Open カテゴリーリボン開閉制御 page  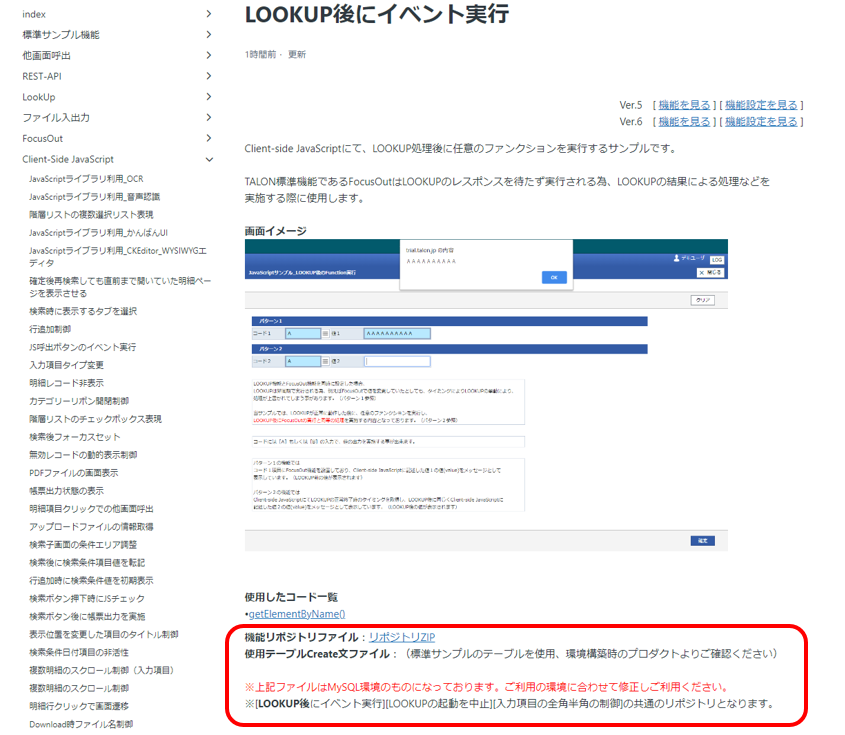(x=79, y=401)
